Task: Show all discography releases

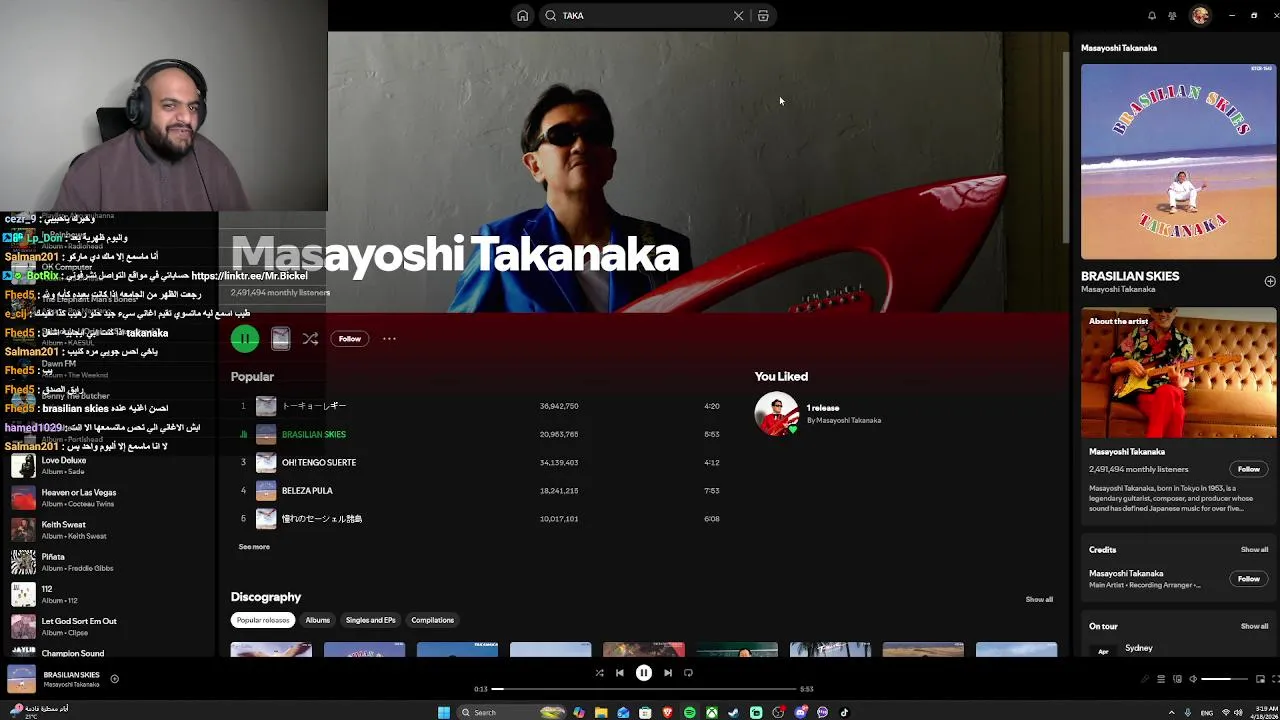Action: pyautogui.click(x=1039, y=599)
